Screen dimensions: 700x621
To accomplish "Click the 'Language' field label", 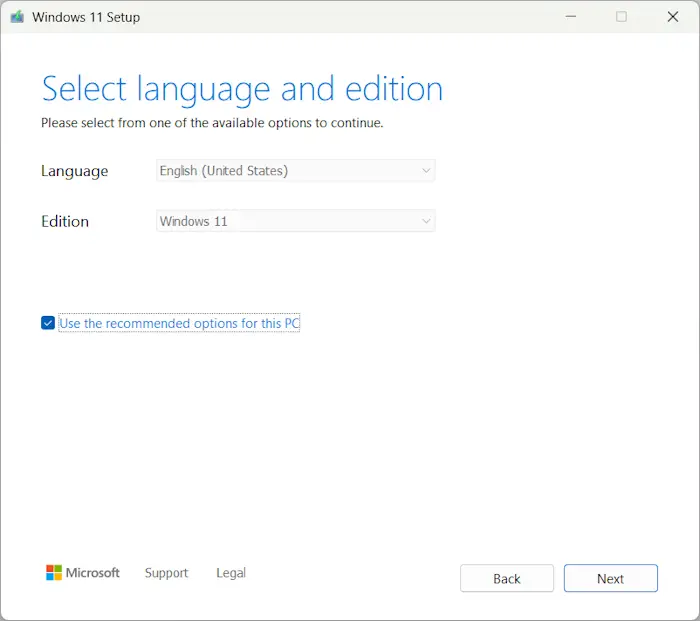I will [75, 171].
